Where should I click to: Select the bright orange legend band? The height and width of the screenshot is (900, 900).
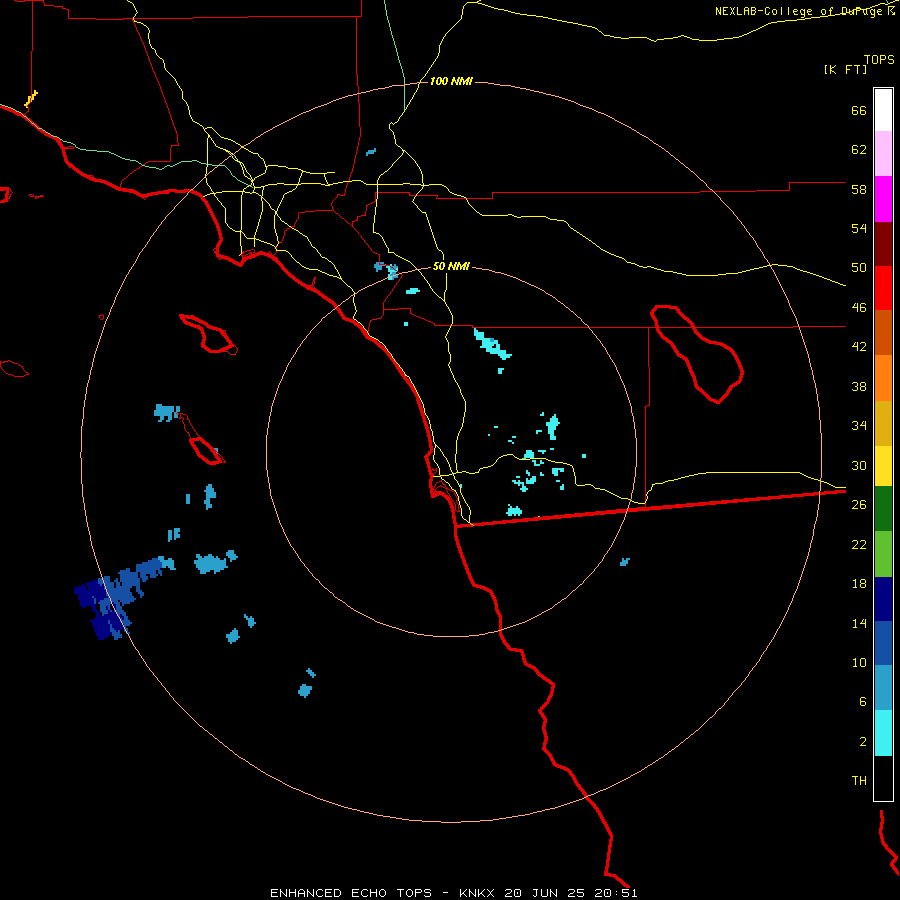[883, 378]
